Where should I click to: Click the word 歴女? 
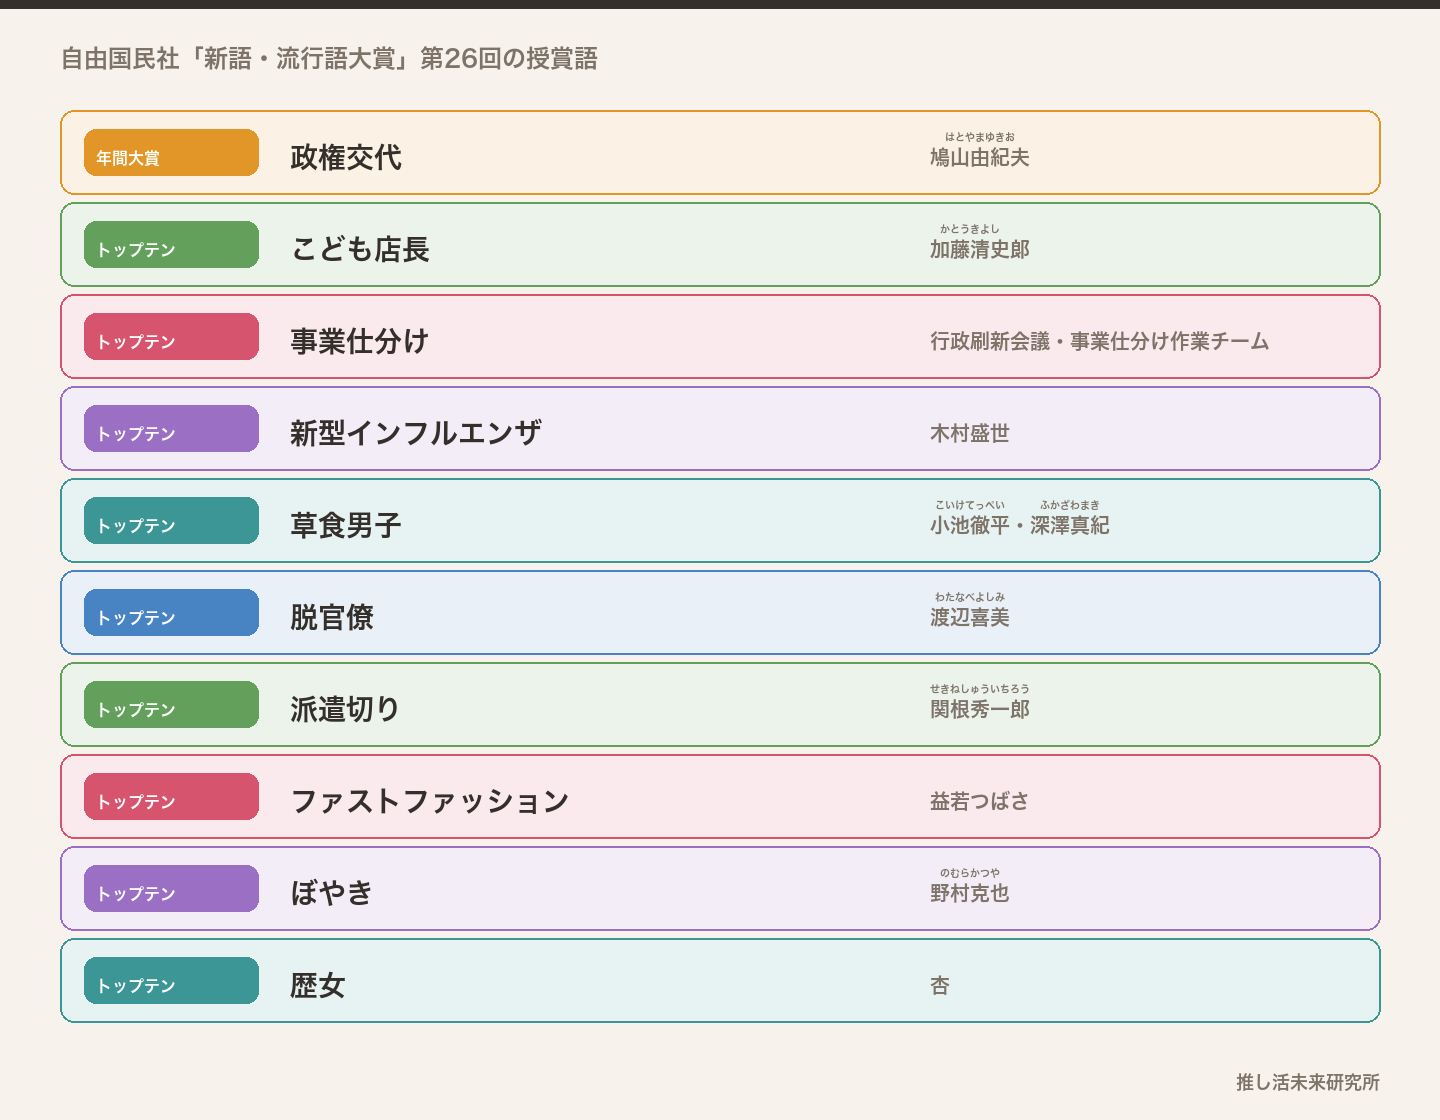pos(318,985)
